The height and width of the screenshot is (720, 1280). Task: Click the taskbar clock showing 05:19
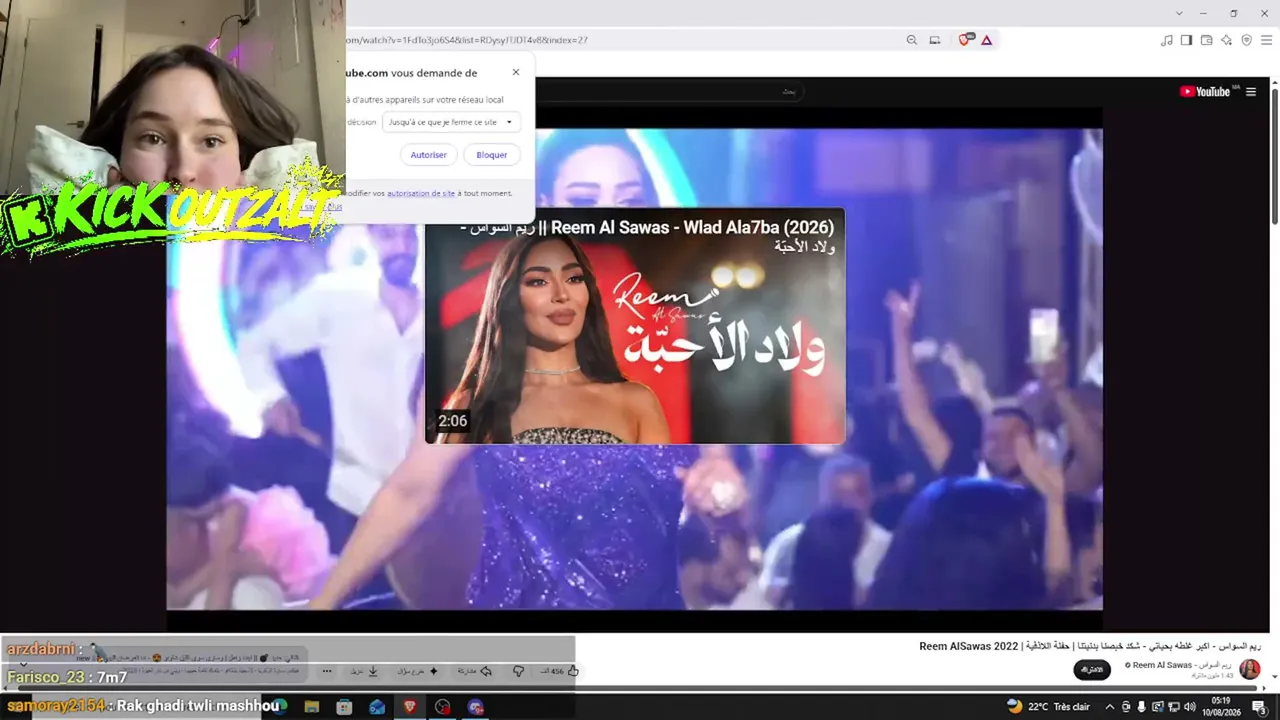click(1221, 707)
